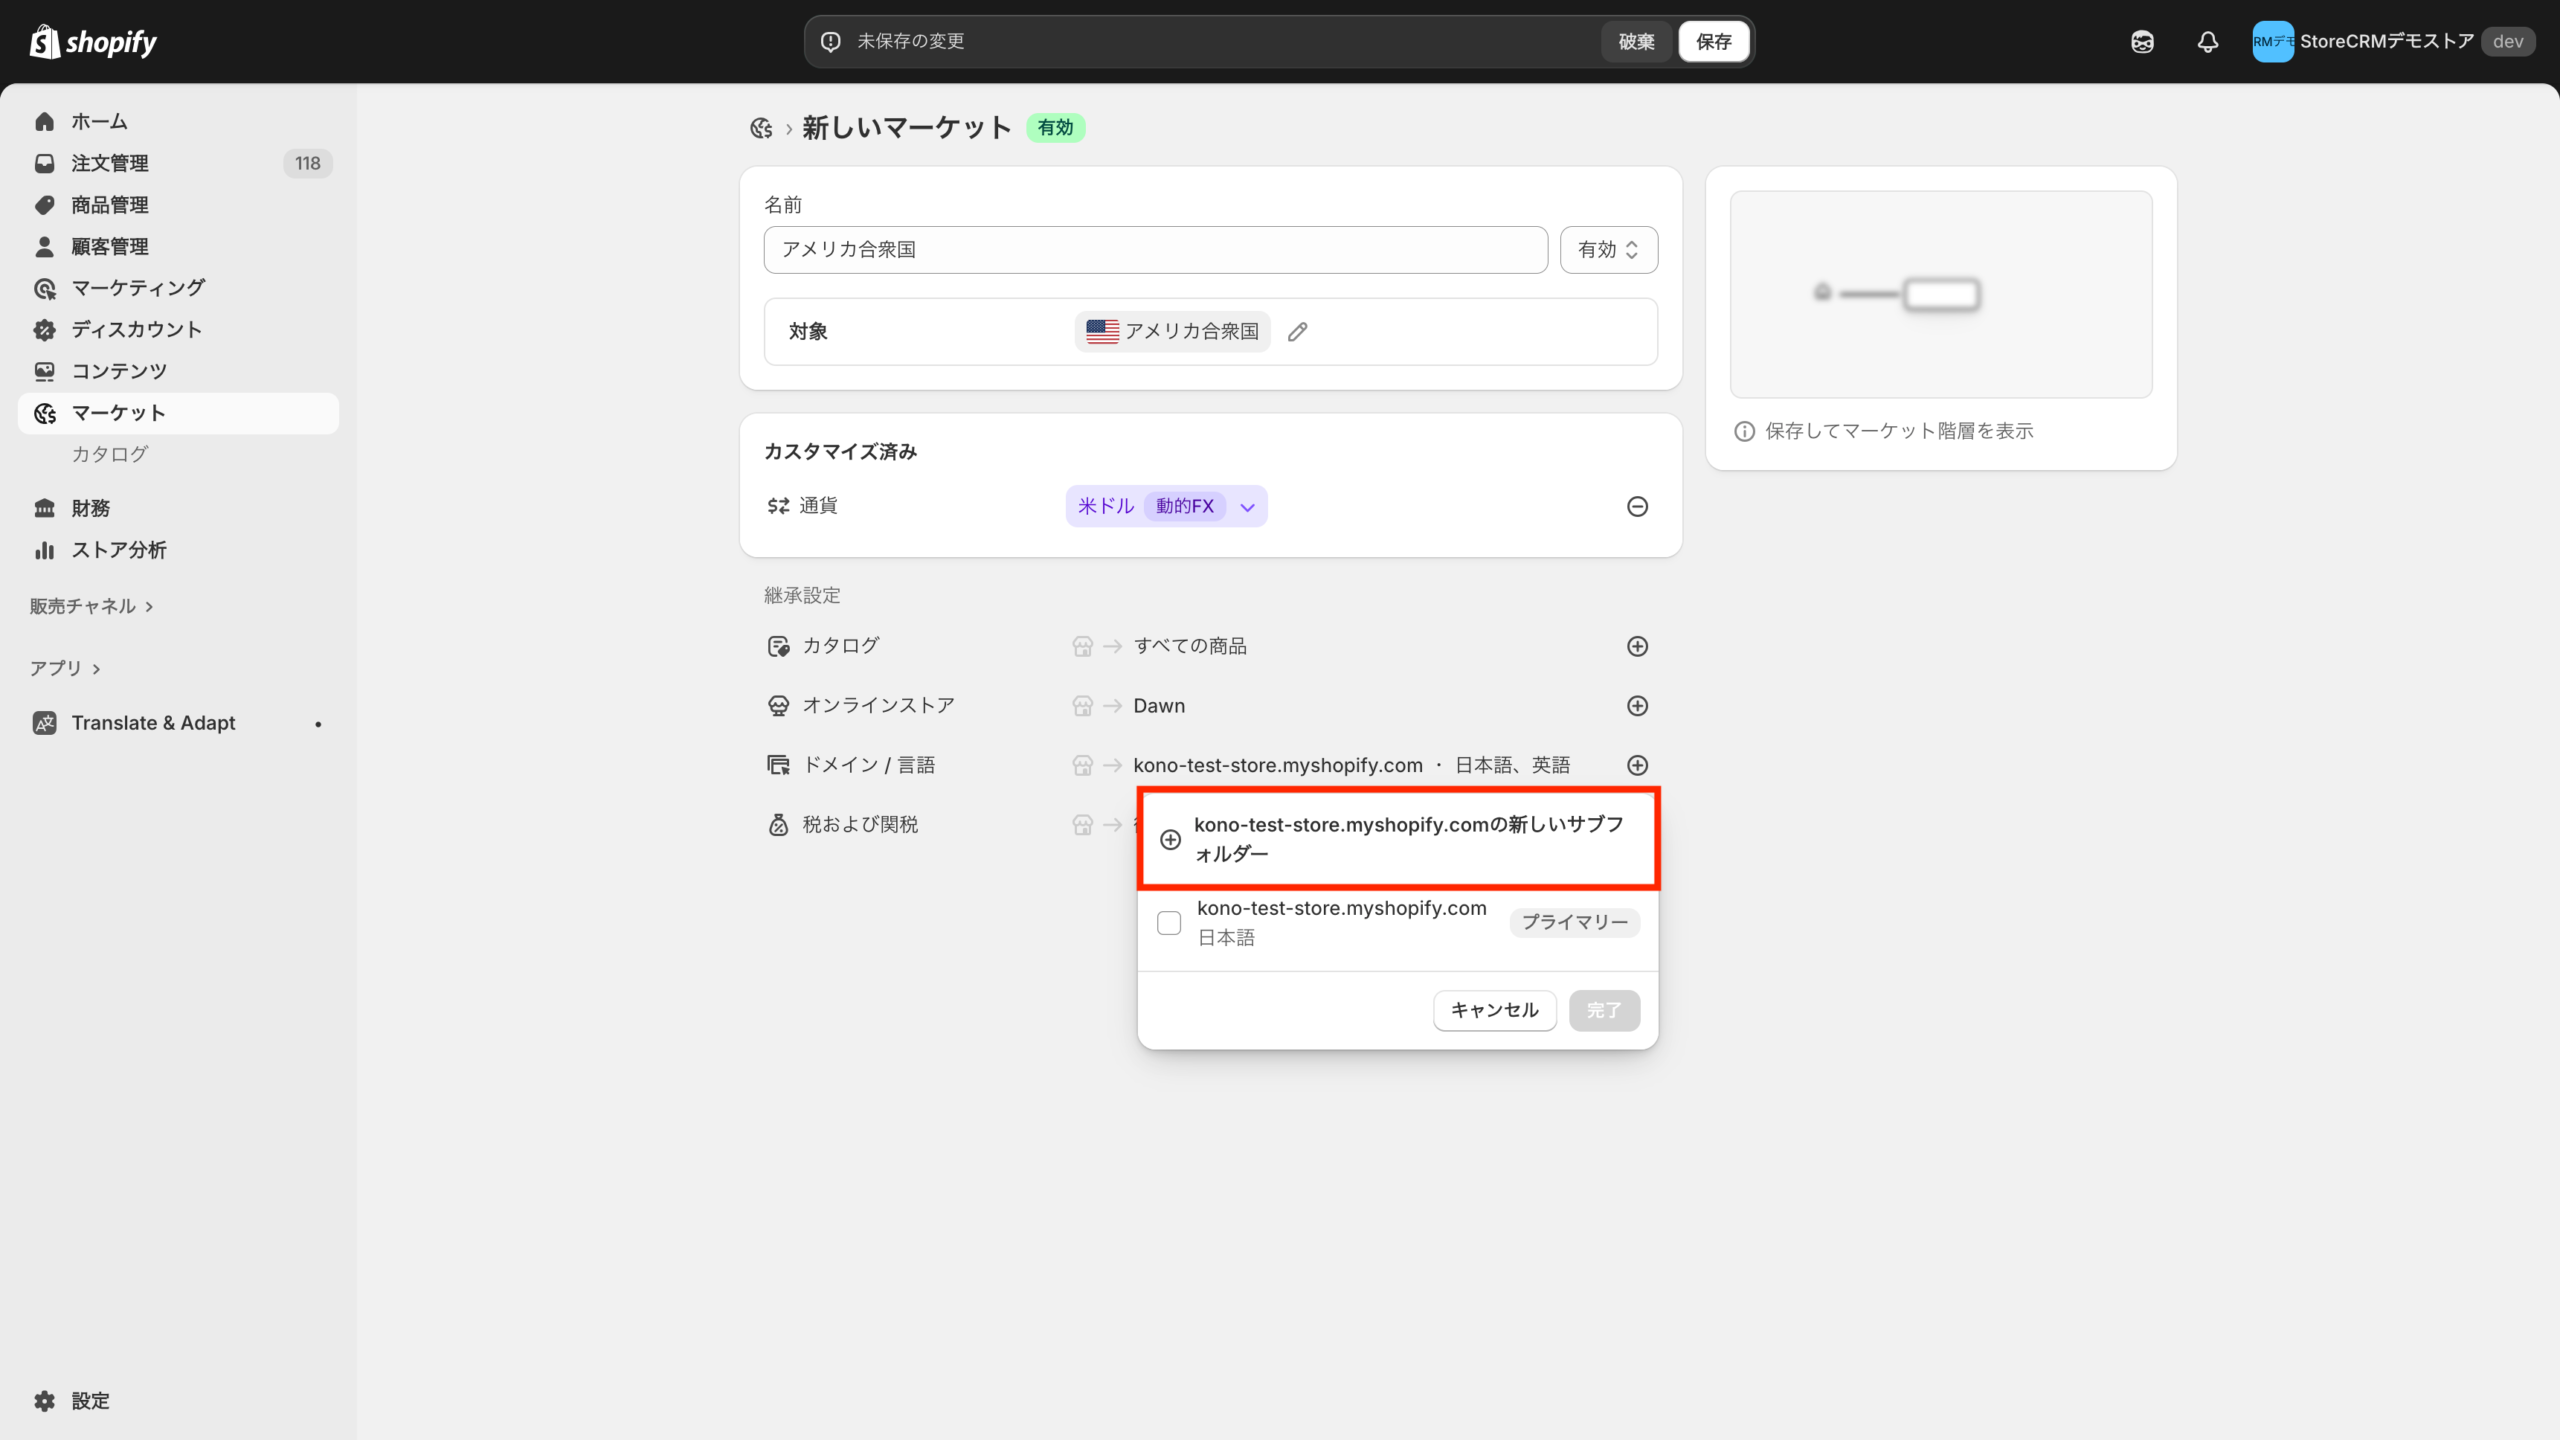Screen dimensions: 2560x1440
Task: Remove the currency customization with the minus circle icon
Action: [x=1637, y=507]
